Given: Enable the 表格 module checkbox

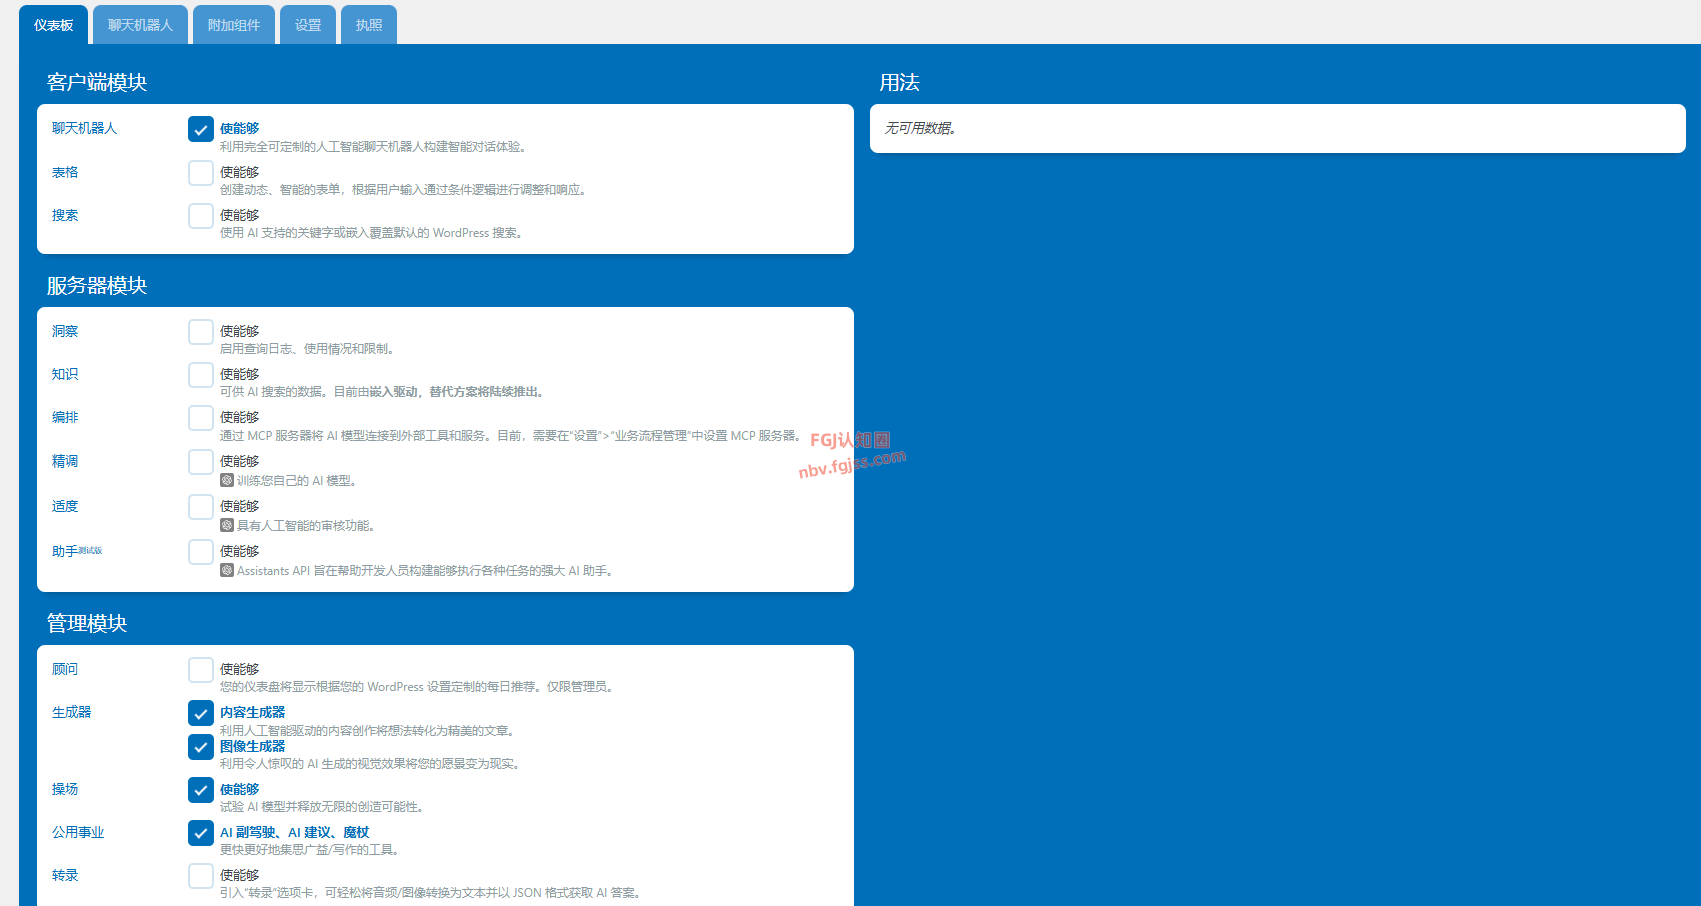Looking at the screenshot, I should [x=201, y=173].
